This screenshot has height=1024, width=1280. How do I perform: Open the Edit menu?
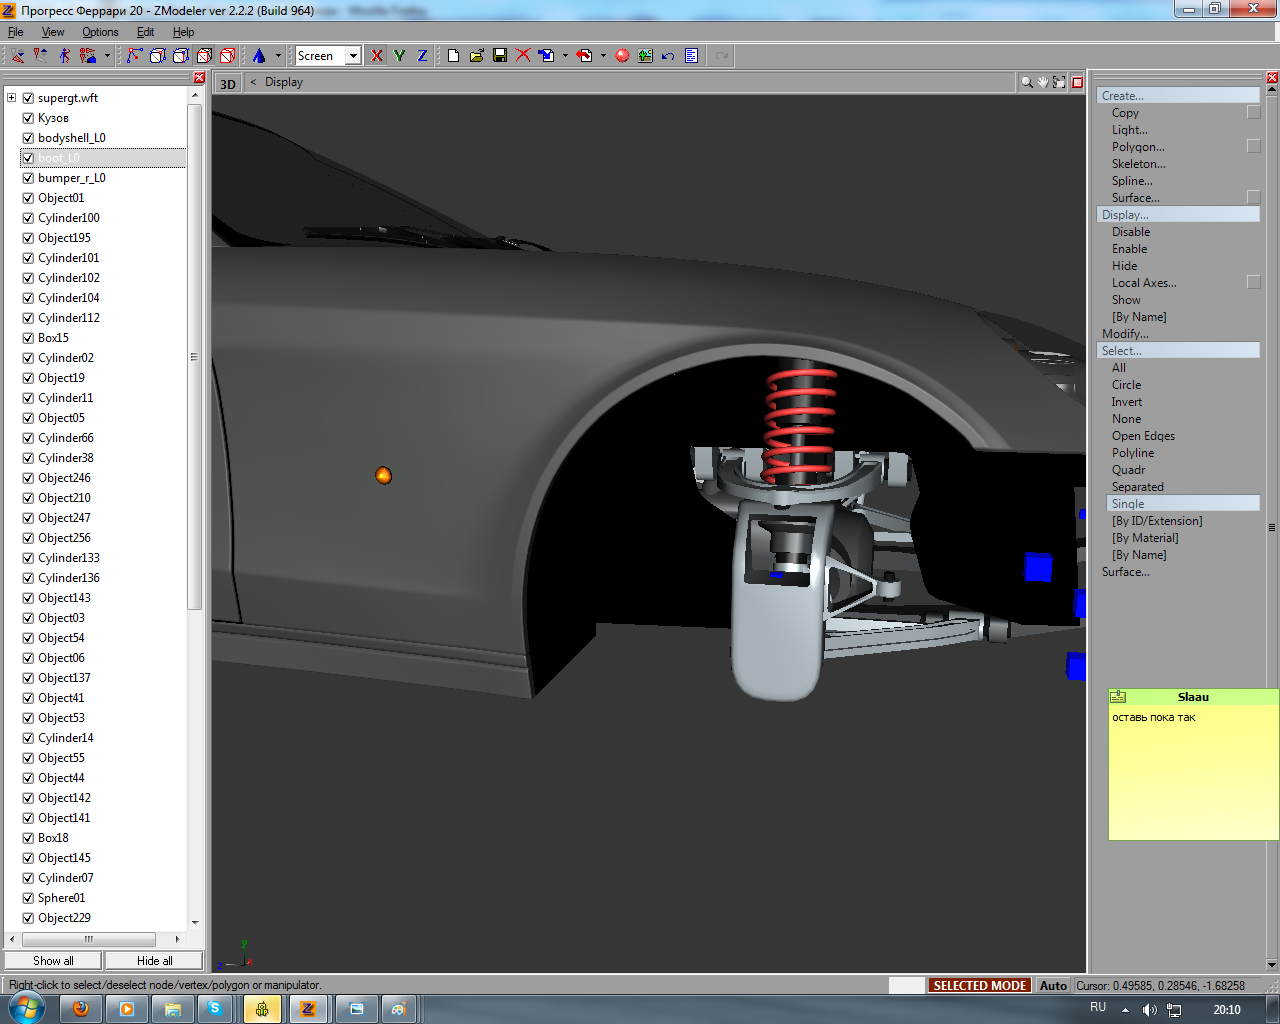click(145, 32)
